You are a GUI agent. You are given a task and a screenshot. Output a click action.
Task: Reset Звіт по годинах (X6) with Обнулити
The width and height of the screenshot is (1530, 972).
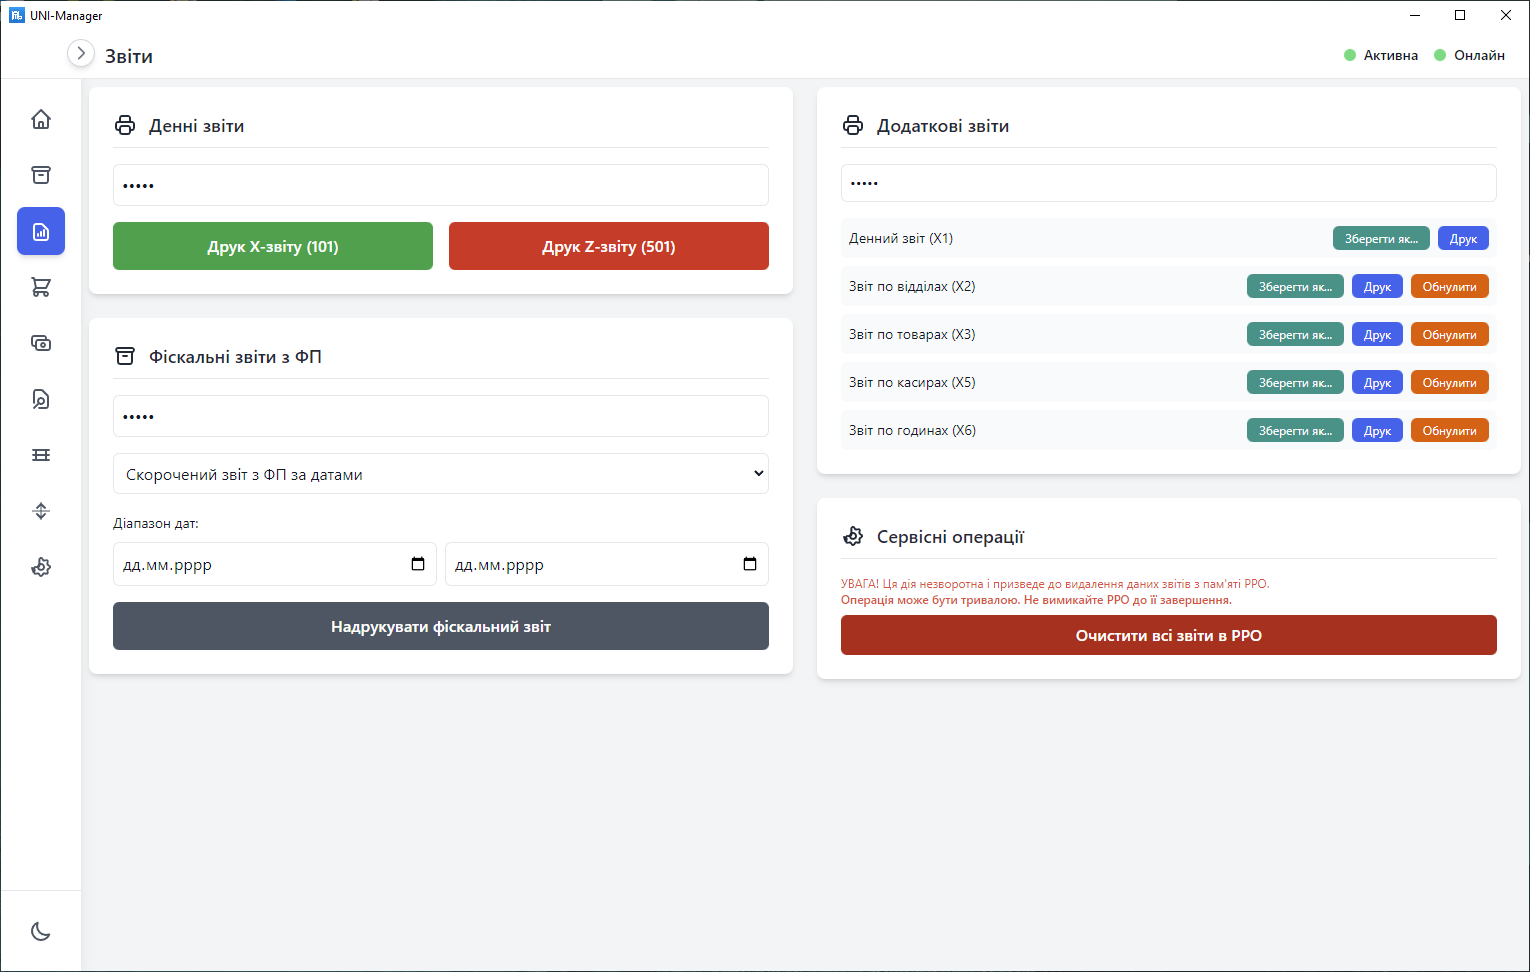point(1450,430)
